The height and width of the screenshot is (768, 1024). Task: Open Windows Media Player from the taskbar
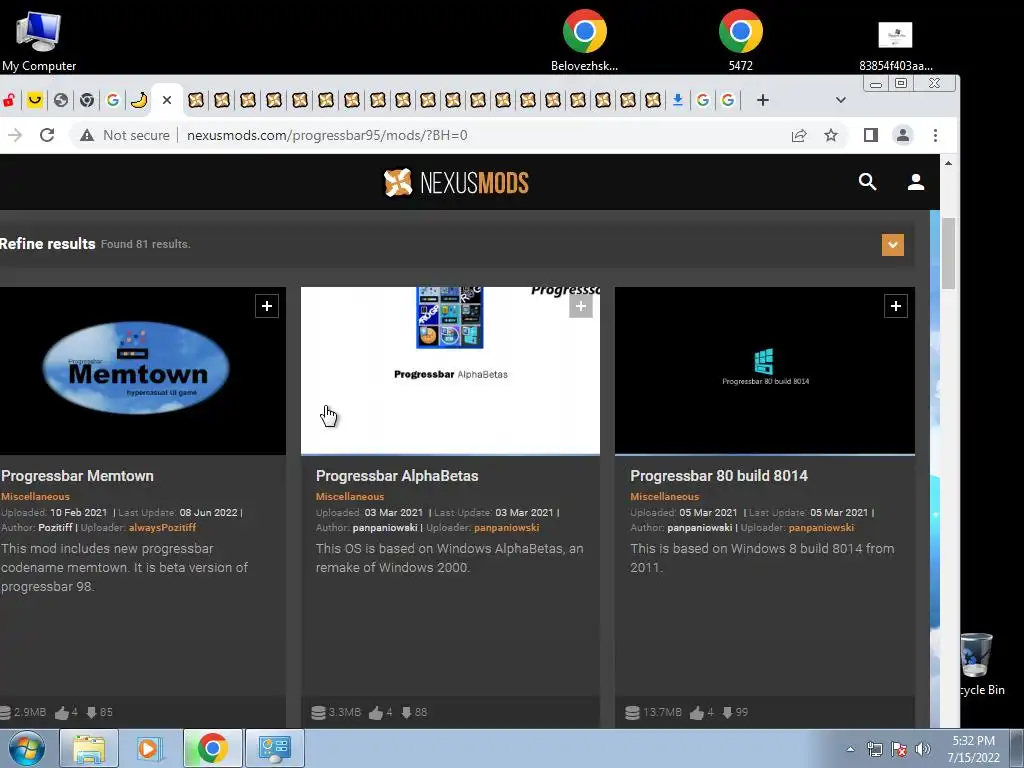[150, 748]
